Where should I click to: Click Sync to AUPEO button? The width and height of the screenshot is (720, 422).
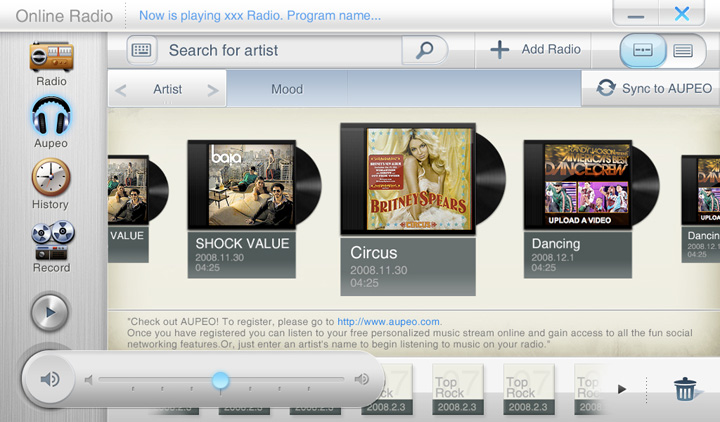(x=655, y=88)
